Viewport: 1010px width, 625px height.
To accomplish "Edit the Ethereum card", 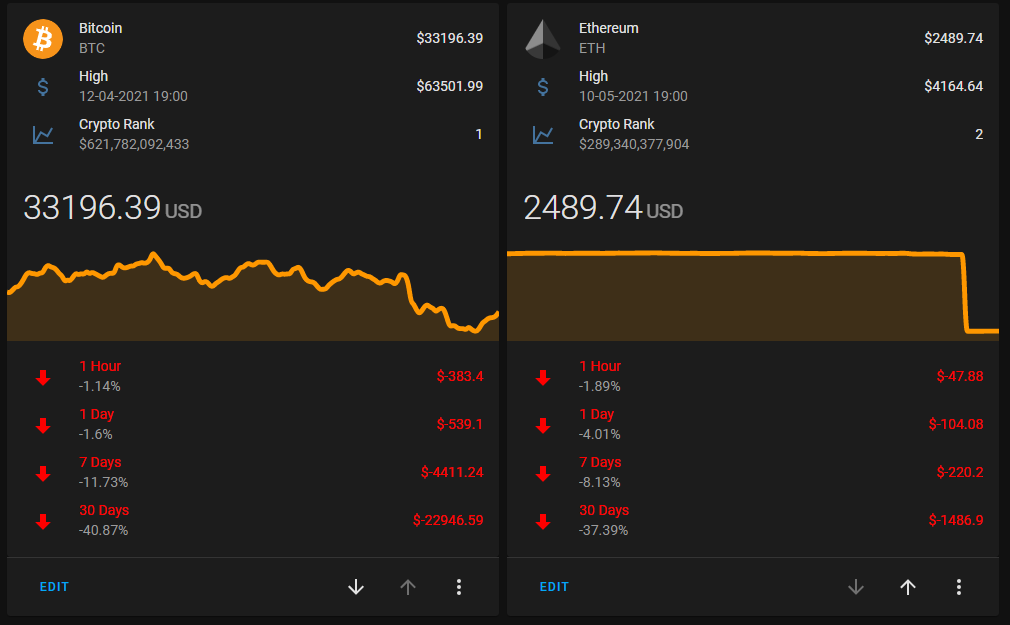I will pyautogui.click(x=554, y=587).
